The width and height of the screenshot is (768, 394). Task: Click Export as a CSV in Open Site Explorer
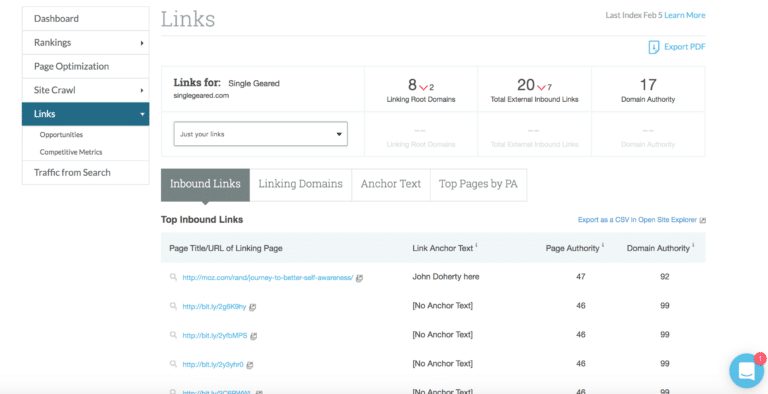637,220
